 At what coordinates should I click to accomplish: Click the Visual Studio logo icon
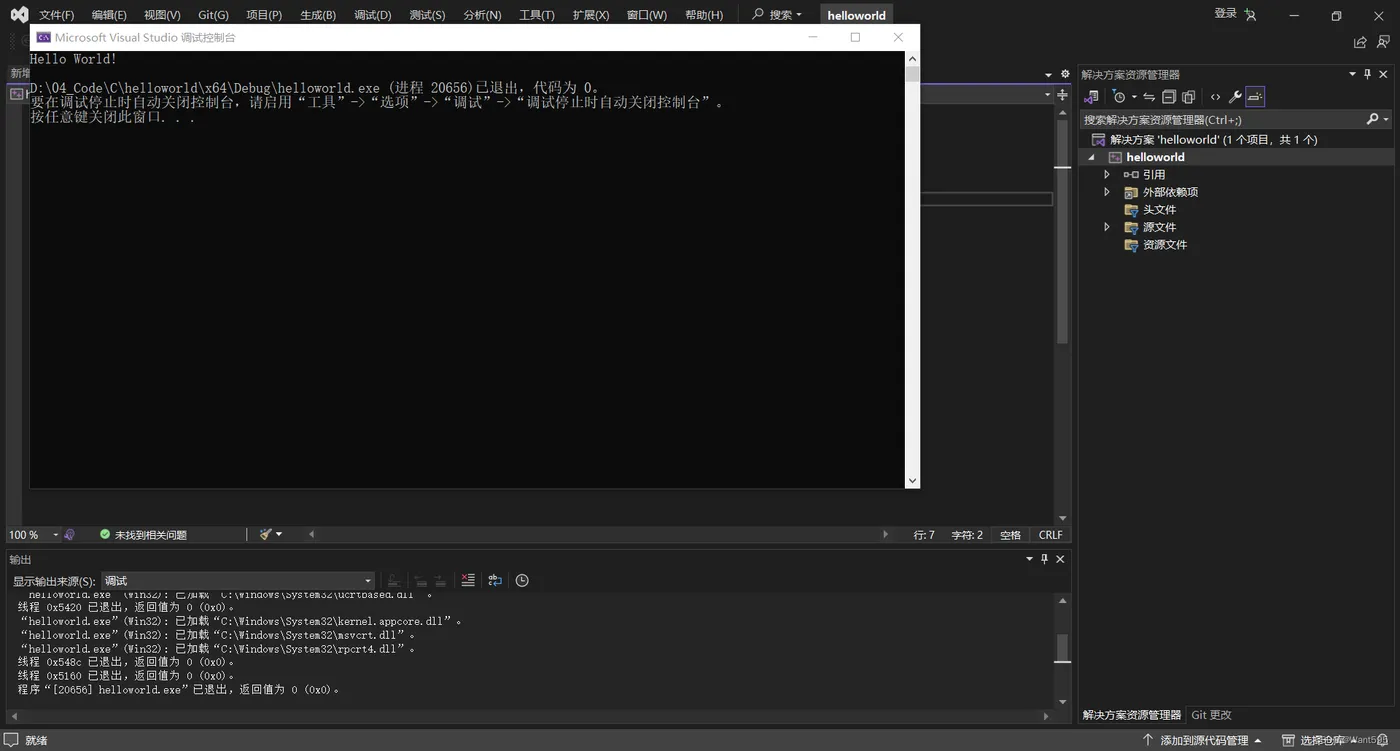[x=19, y=14]
